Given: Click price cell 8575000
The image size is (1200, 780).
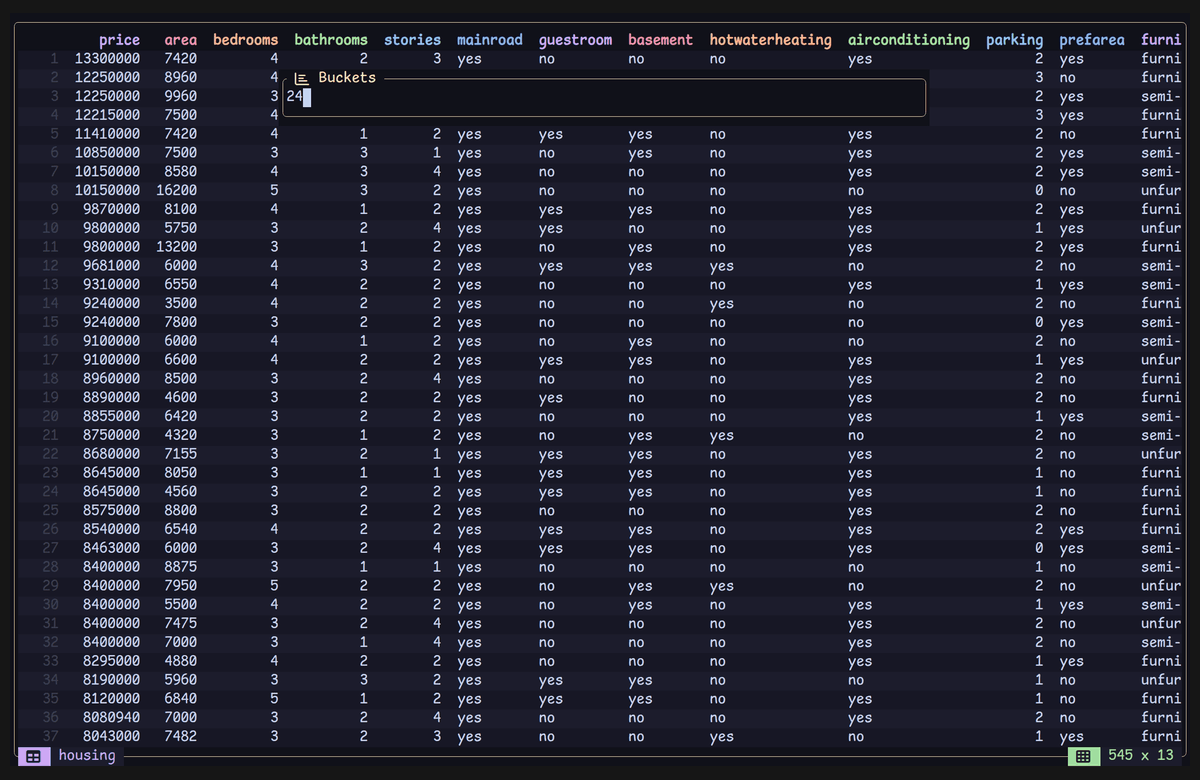Looking at the screenshot, I should click(x=111, y=511).
